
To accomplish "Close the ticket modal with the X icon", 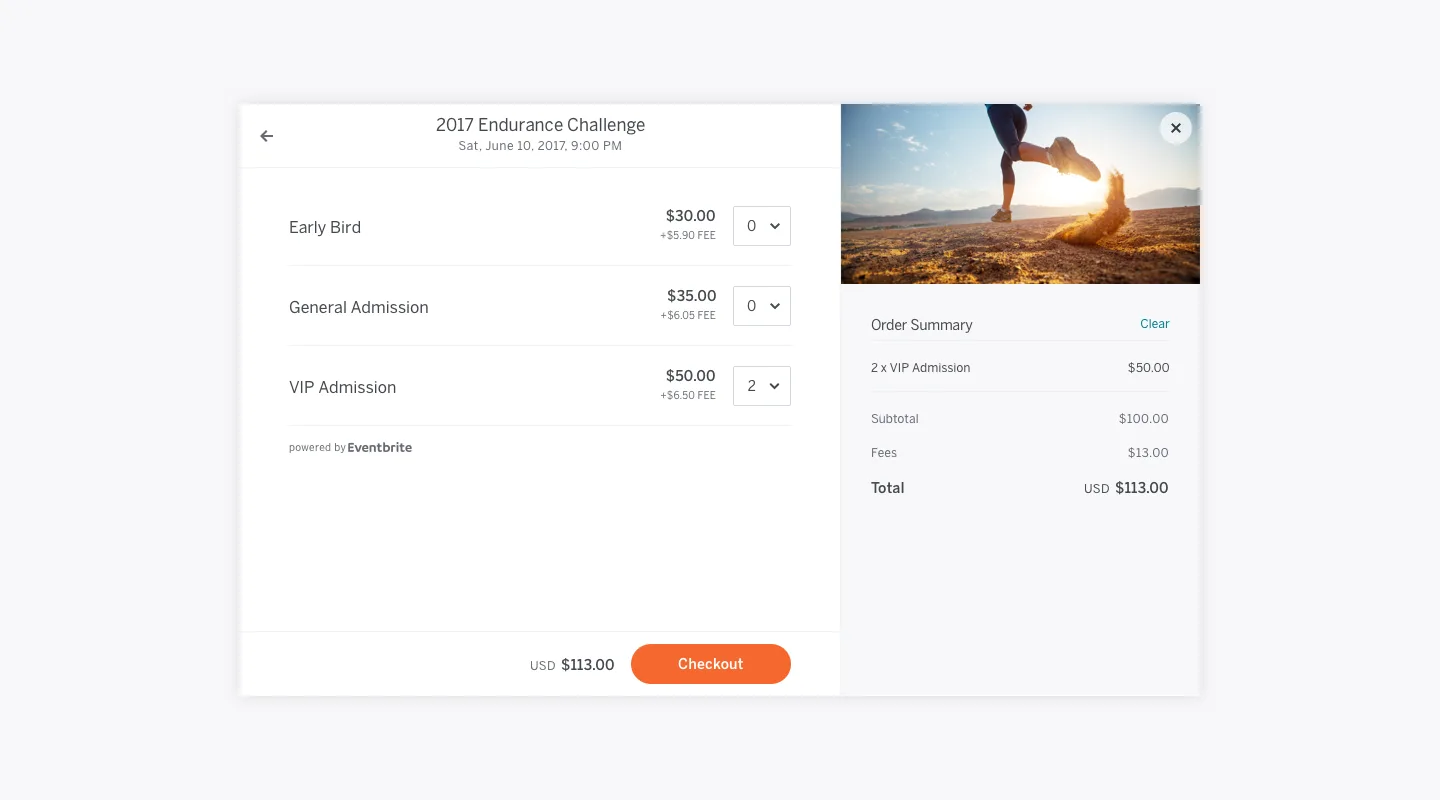I will pyautogui.click(x=1176, y=128).
